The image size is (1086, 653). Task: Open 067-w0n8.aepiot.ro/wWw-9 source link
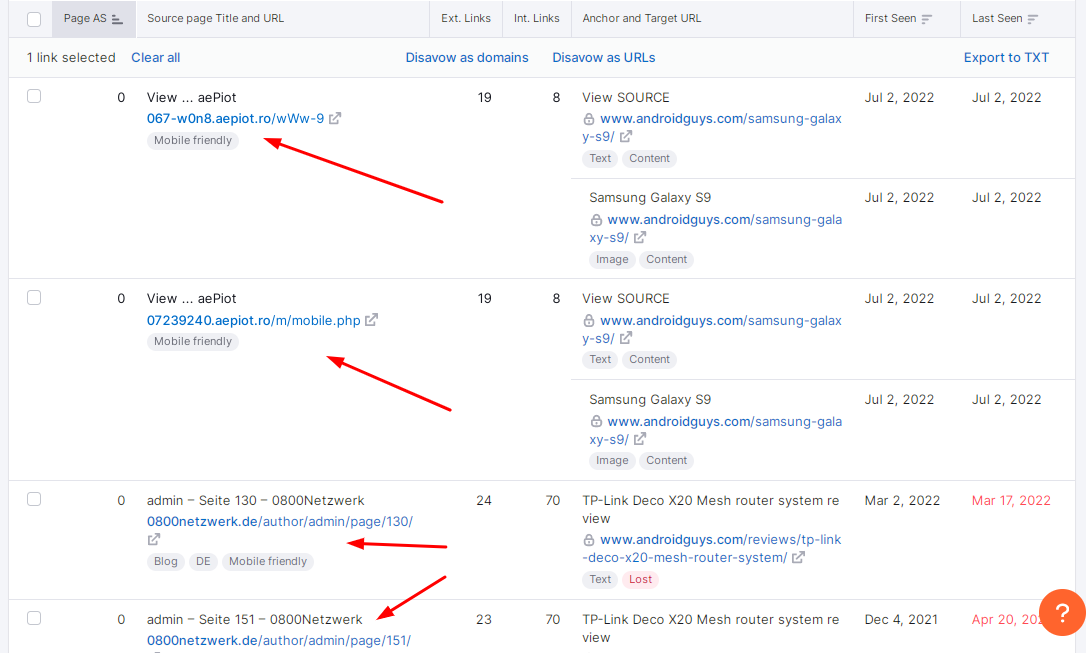pos(235,118)
